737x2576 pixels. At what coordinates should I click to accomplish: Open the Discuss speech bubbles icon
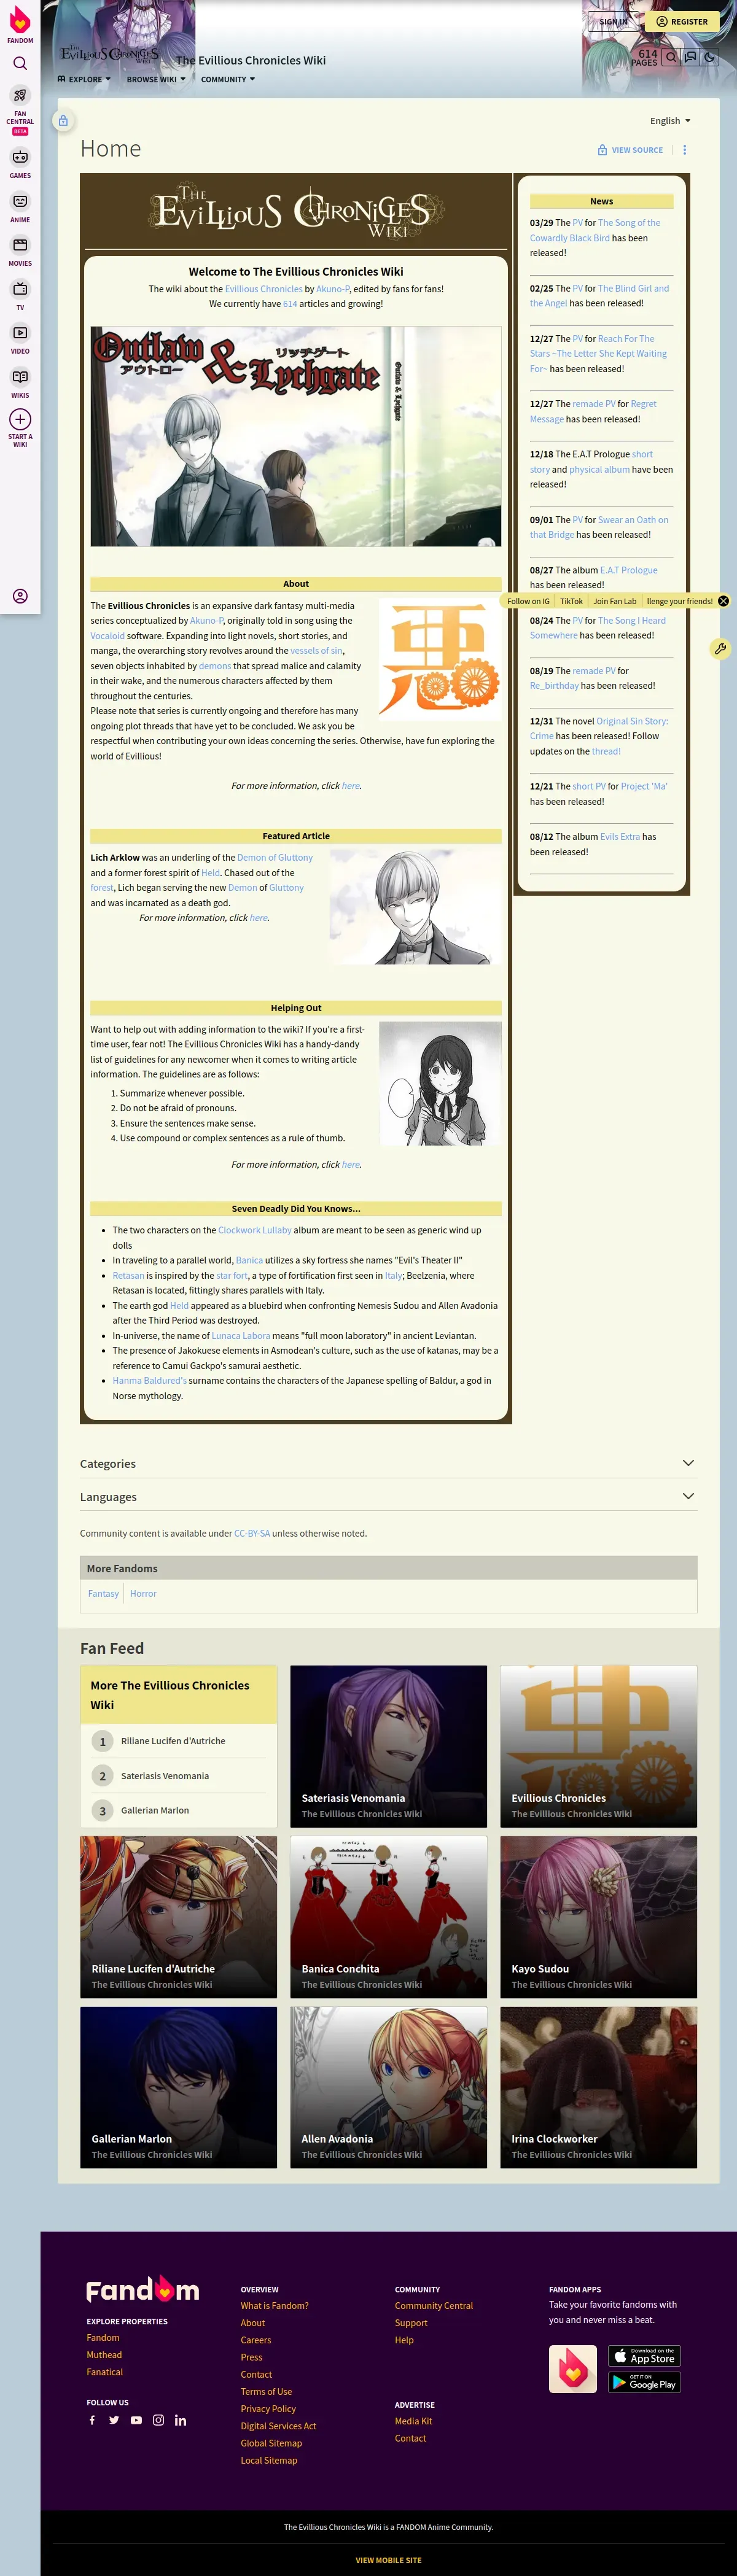690,58
